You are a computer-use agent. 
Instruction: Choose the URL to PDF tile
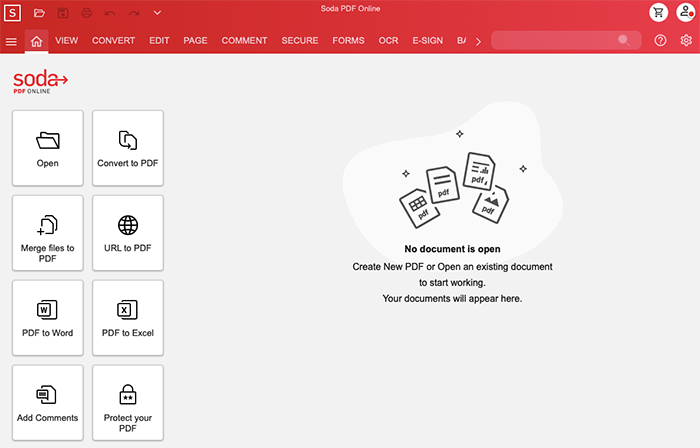[x=128, y=233]
